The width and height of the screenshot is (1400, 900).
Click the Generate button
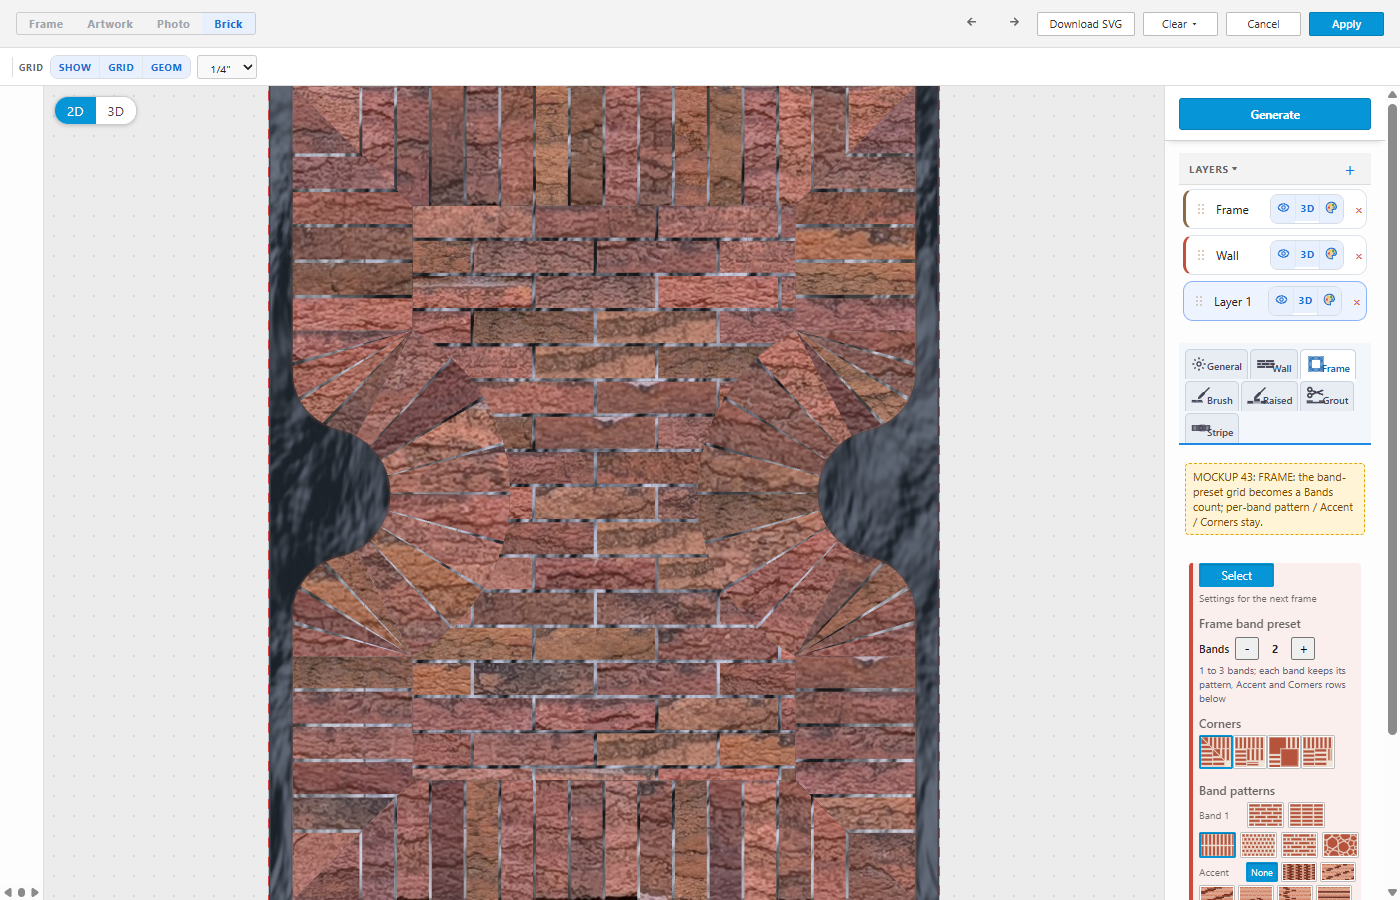tap(1275, 114)
